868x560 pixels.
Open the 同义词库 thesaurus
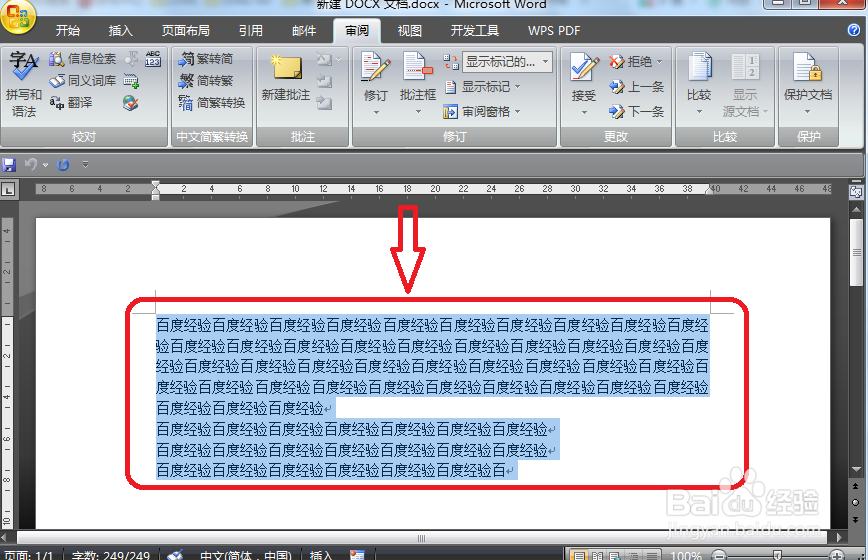coord(82,81)
